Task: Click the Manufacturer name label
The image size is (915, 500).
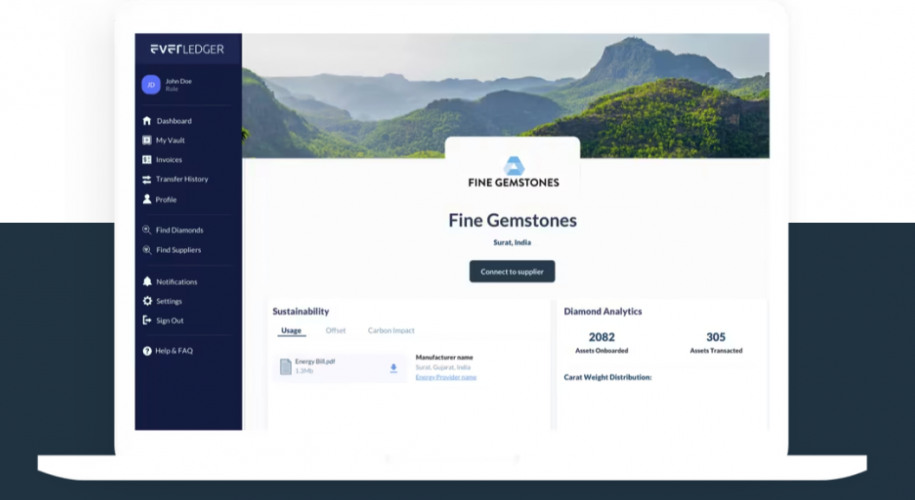Action: point(444,357)
